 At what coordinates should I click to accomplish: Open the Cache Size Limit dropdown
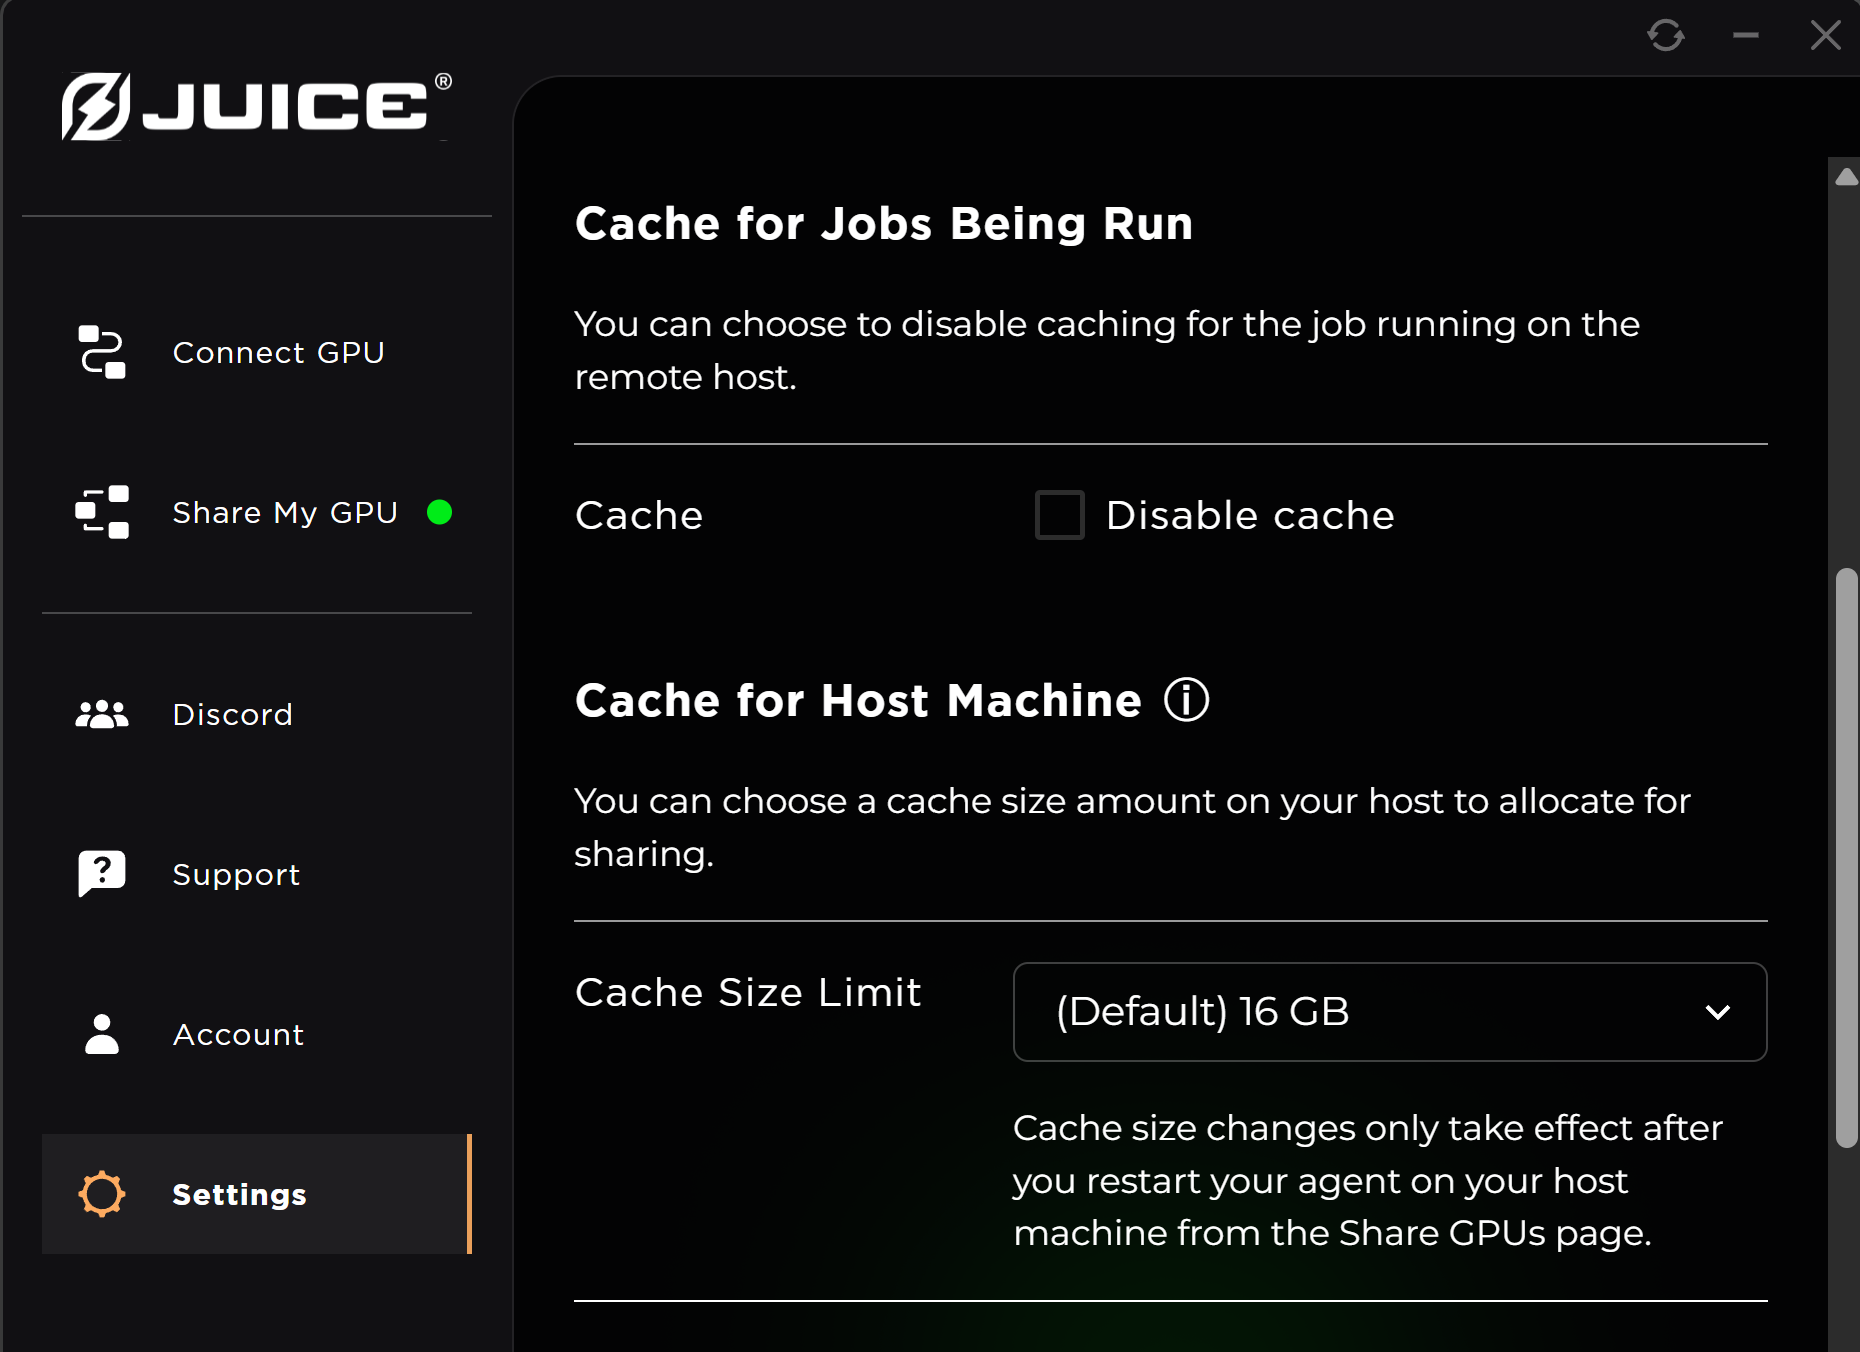(x=1390, y=1012)
